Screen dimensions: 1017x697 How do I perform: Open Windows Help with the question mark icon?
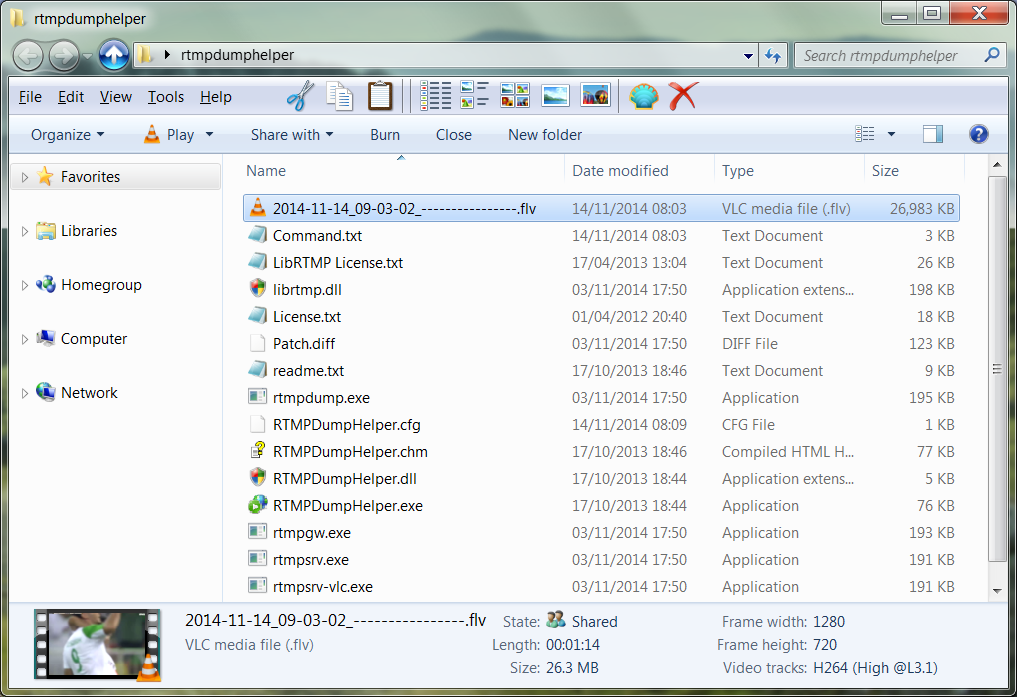pyautogui.click(x=978, y=134)
